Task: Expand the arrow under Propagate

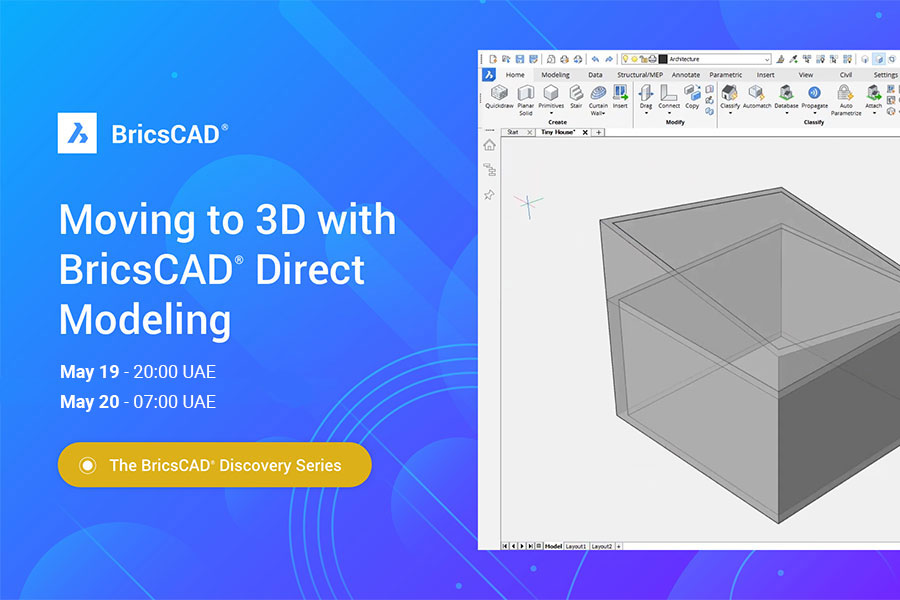Action: [814, 114]
